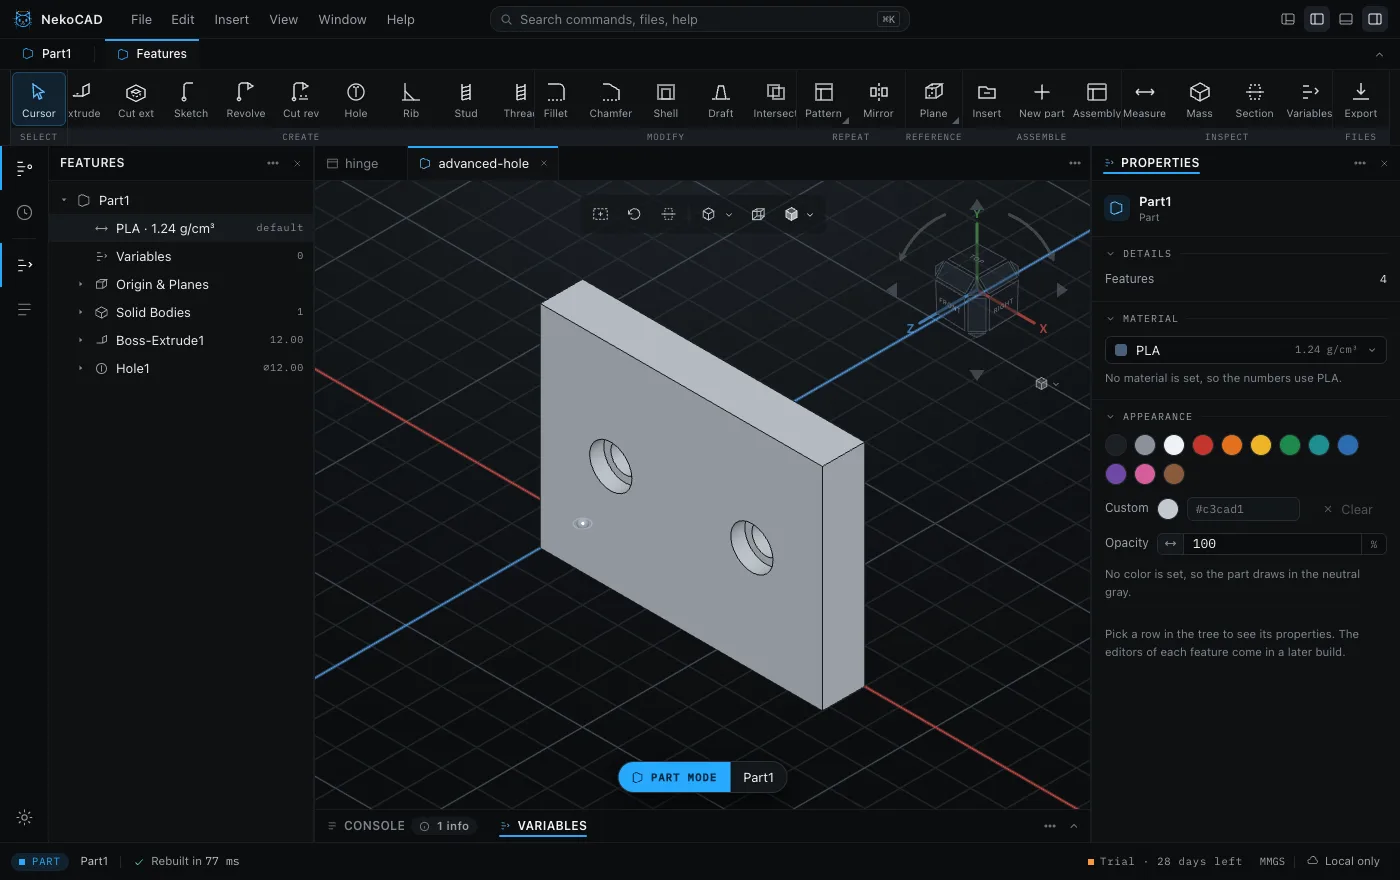
Task: Apply the Fillet tool
Action: click(556, 100)
